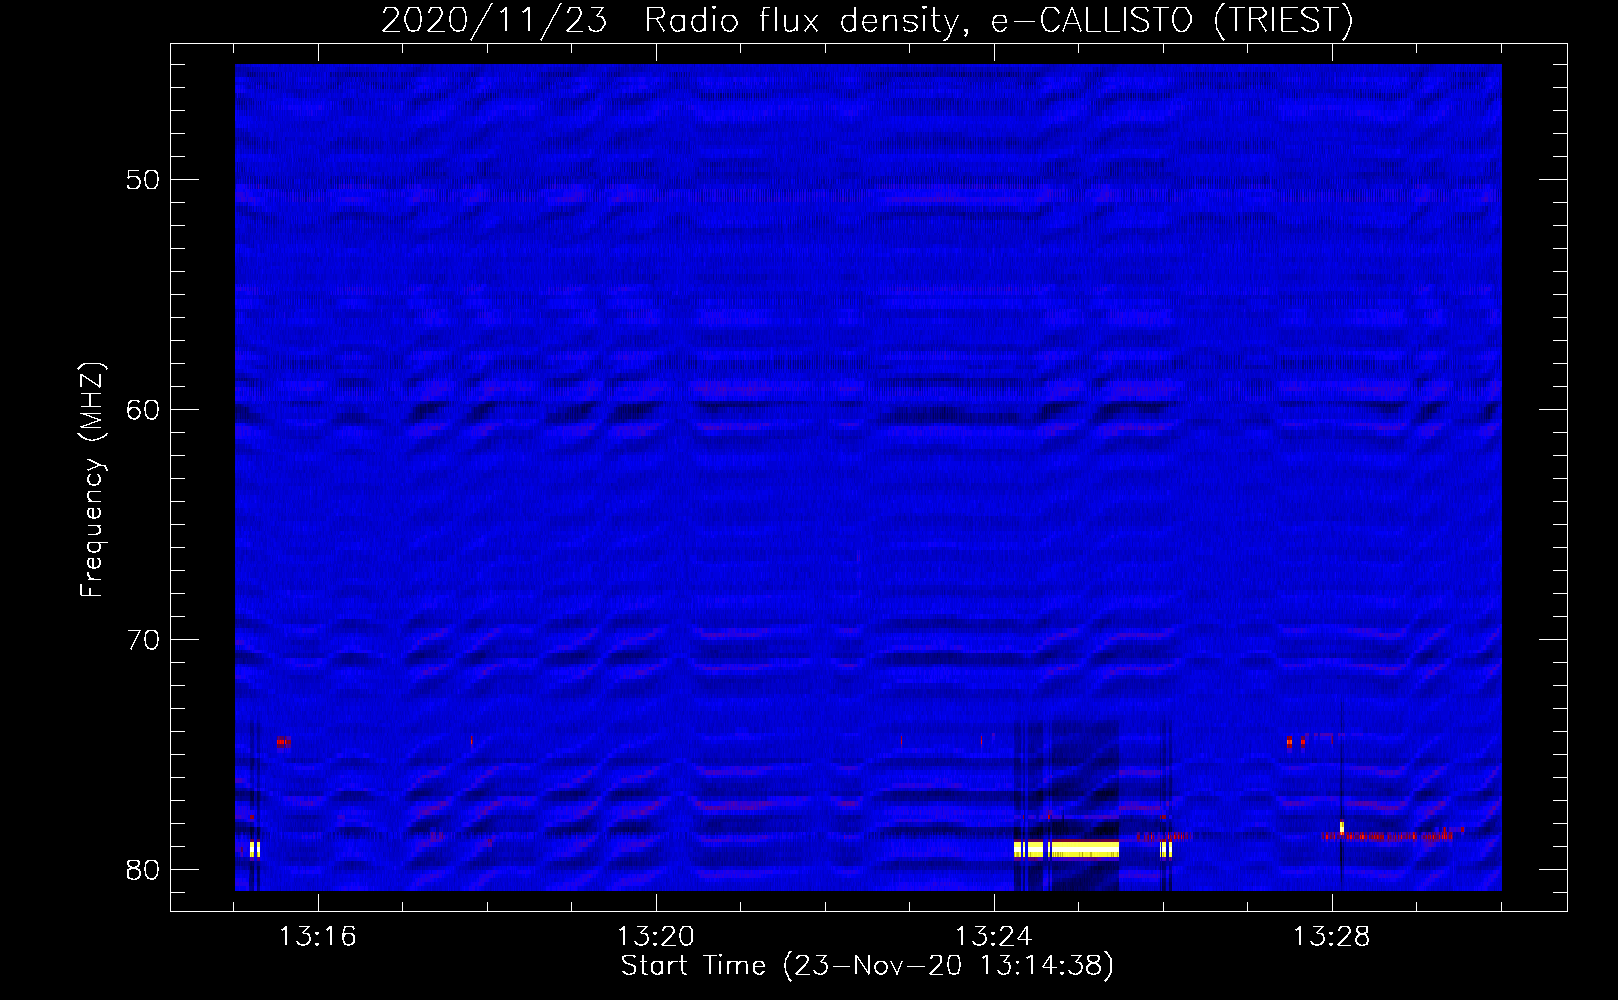Click the plot title 'Radio flux density, e-CALLISTO (TRIEST)'
Viewport: 1618px width, 1000px height.
click(998, 20)
